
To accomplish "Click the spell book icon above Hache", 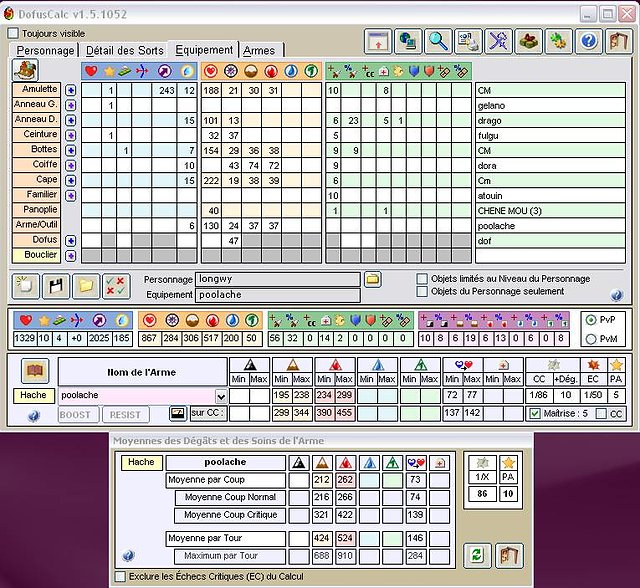I will point(35,371).
